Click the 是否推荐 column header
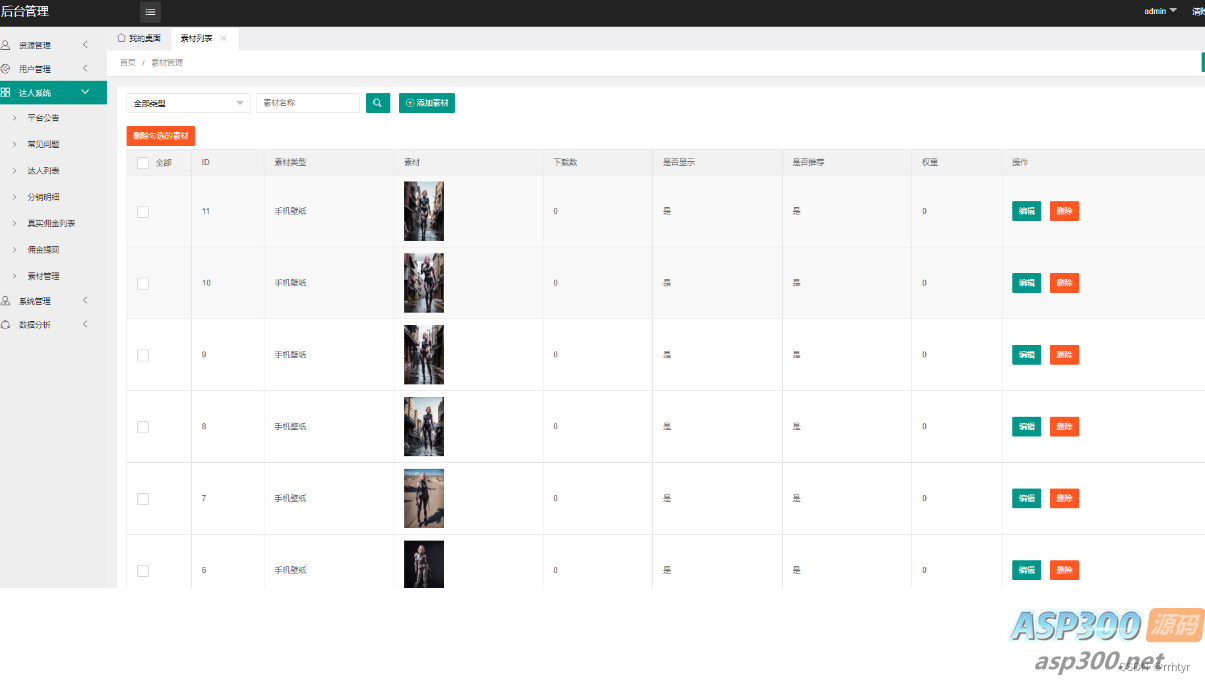The height and width of the screenshot is (683, 1205). tap(809, 163)
